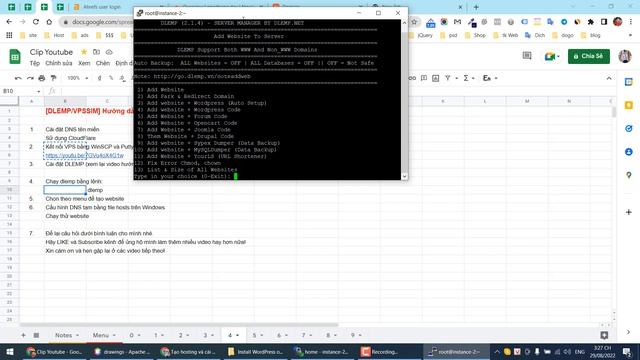Open sheet tab 4 dropdown arrow
The width and height of the screenshot is (640, 360).
point(237,335)
